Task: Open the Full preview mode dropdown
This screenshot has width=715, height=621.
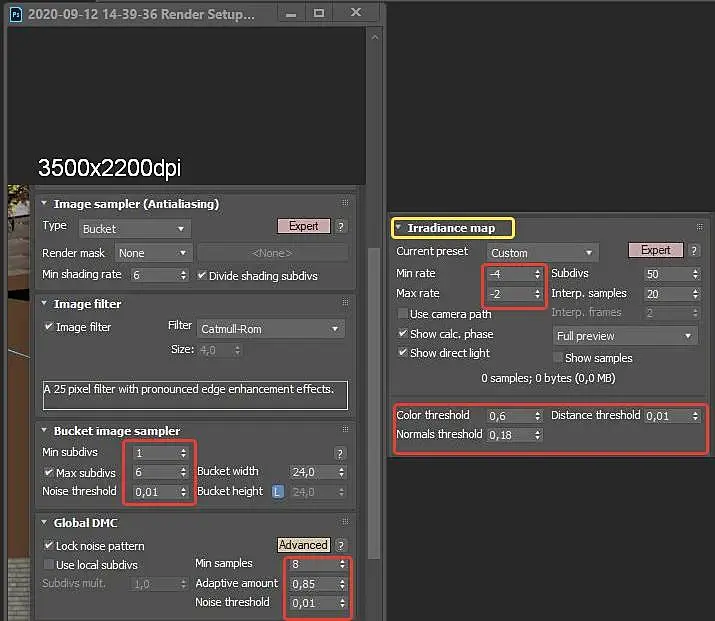Action: pos(625,336)
